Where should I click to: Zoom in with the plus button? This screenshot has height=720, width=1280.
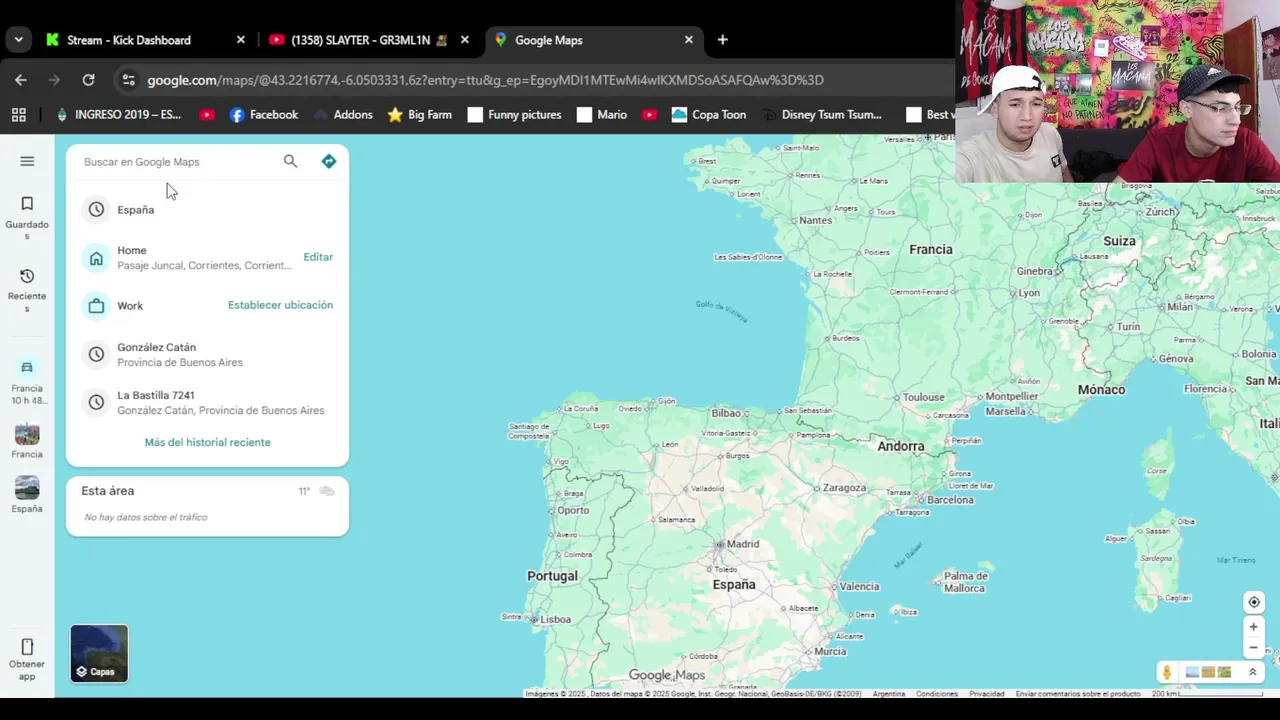click(x=1253, y=627)
